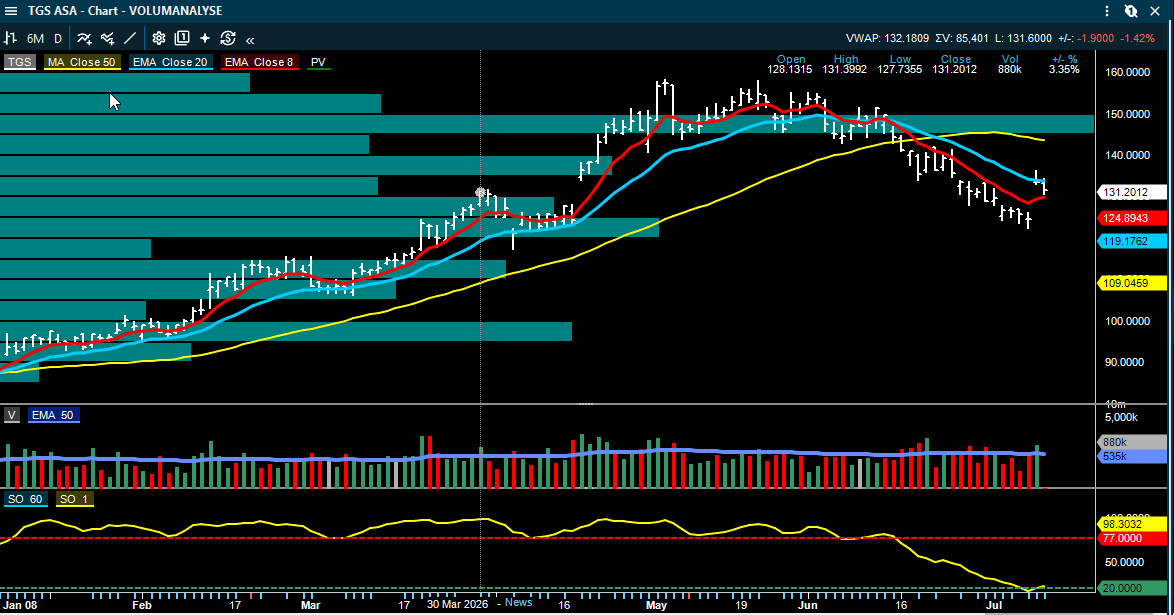Click the May label on the time axis
This screenshot has width=1174, height=615.
point(656,605)
